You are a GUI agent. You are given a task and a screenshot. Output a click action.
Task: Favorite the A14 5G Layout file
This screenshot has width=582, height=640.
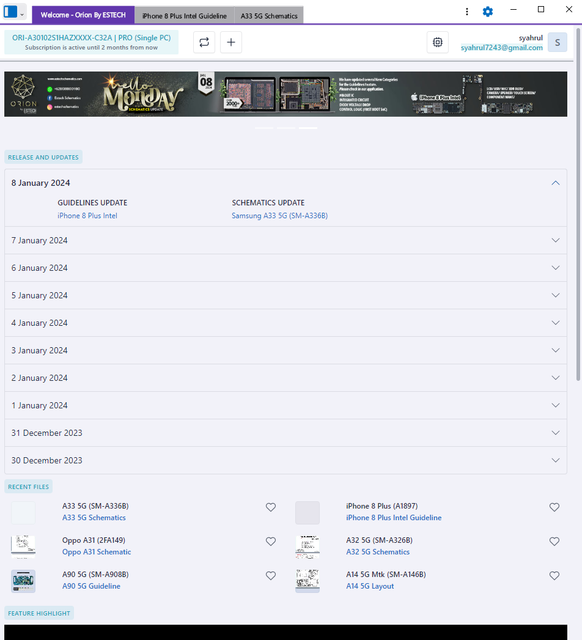point(554,576)
